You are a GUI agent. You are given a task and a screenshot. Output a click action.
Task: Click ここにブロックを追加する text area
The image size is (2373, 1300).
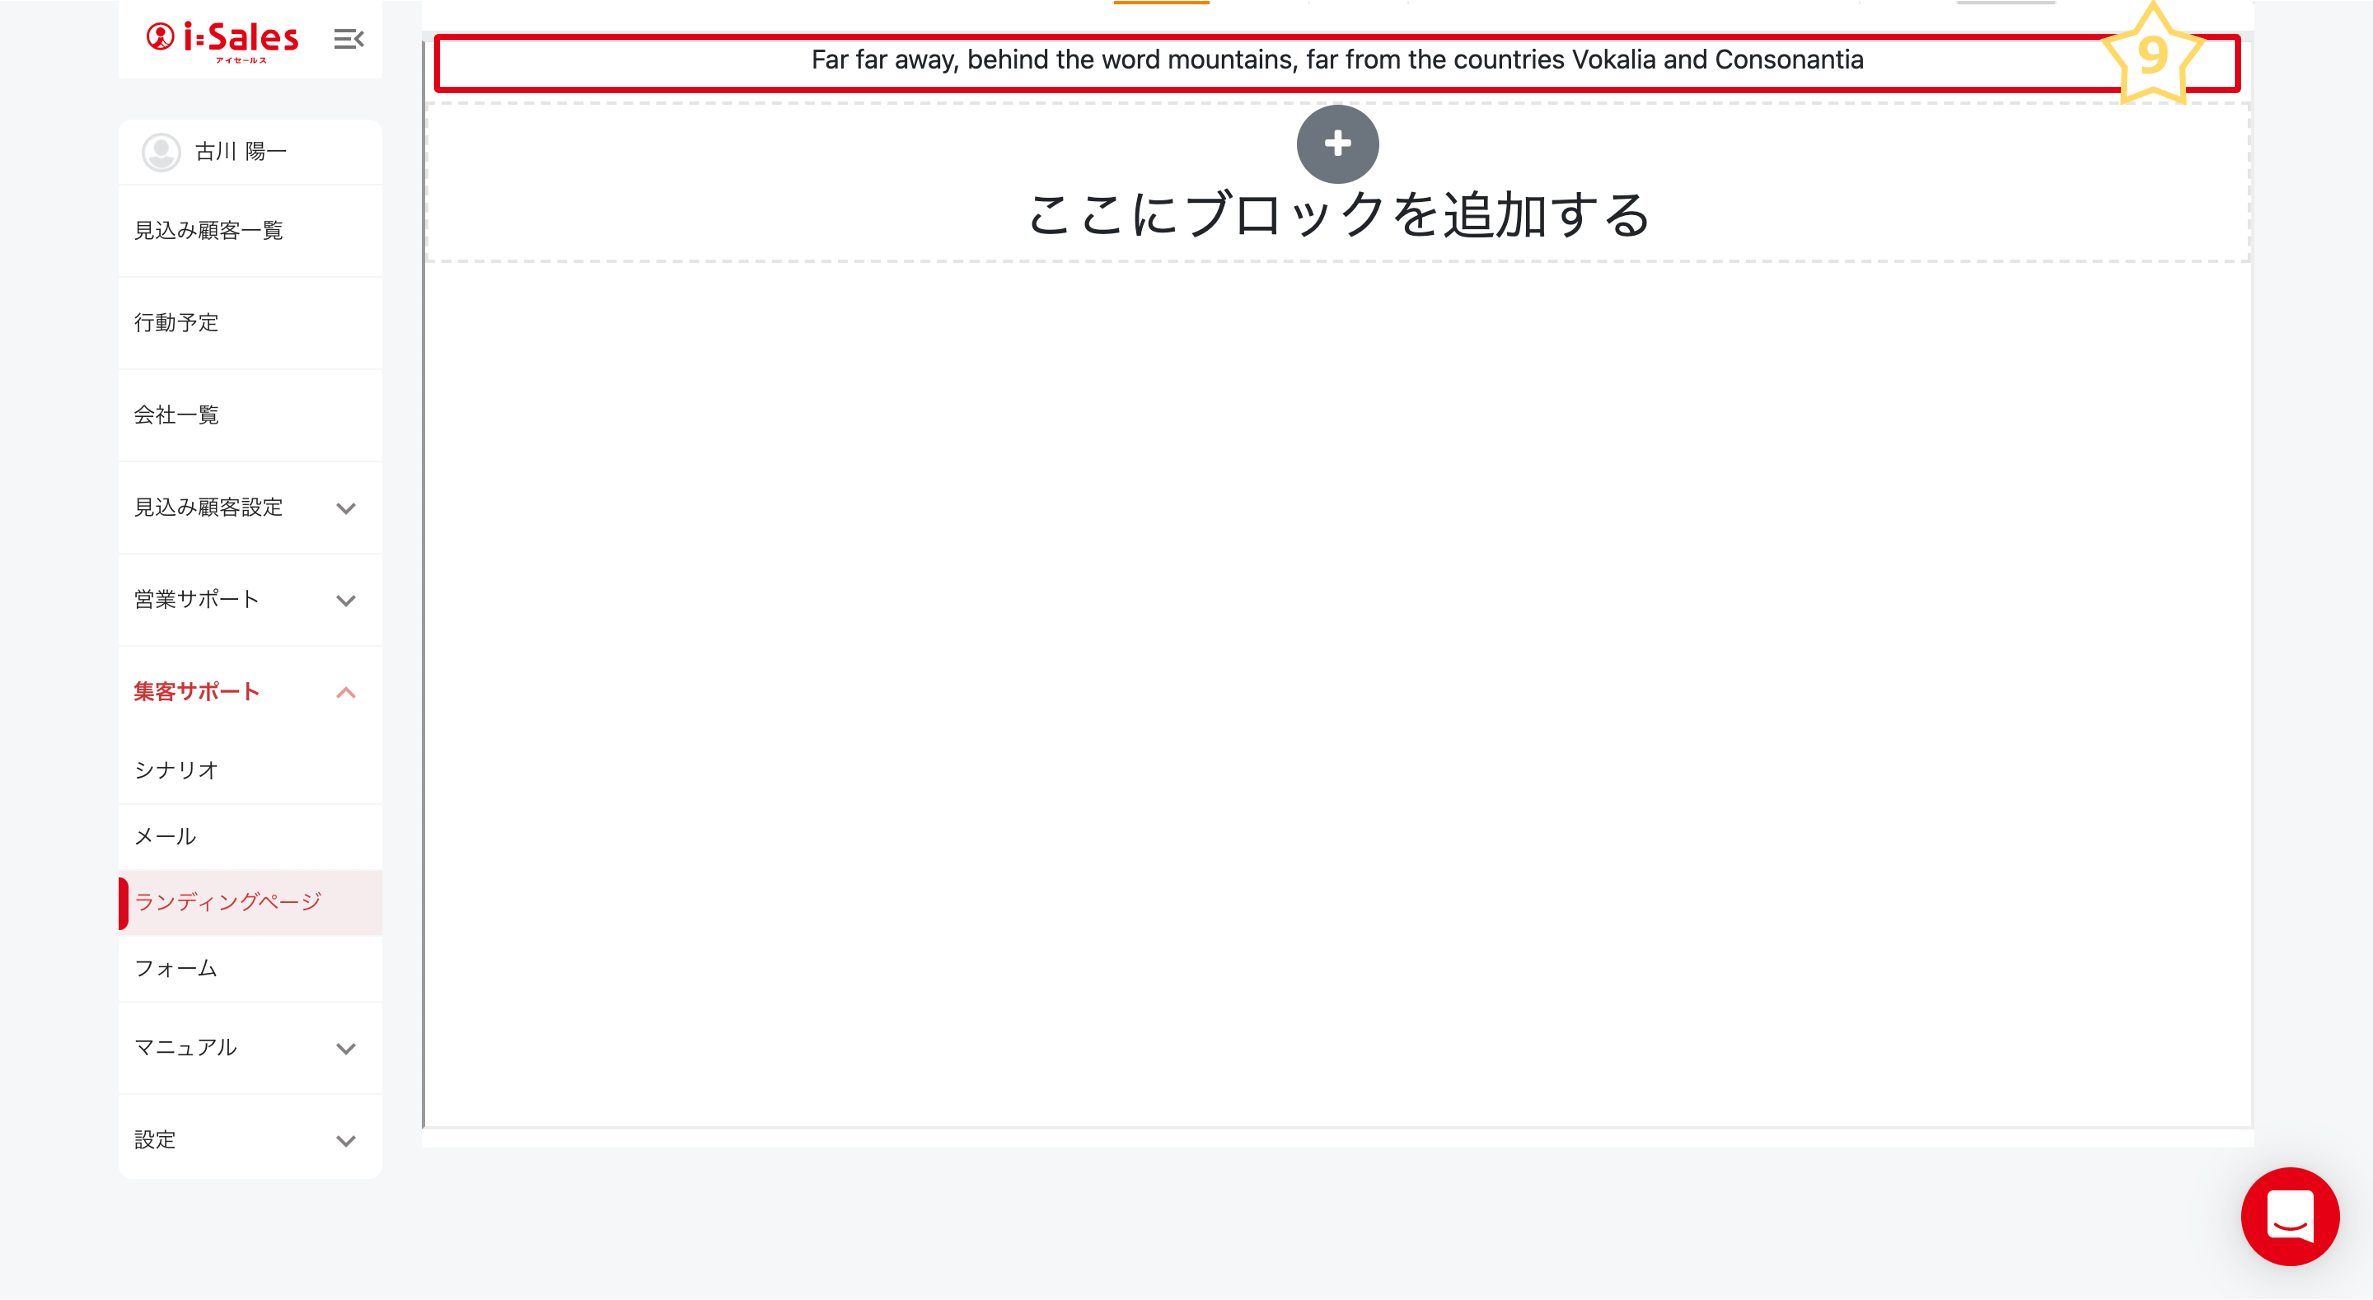[x=1337, y=215]
